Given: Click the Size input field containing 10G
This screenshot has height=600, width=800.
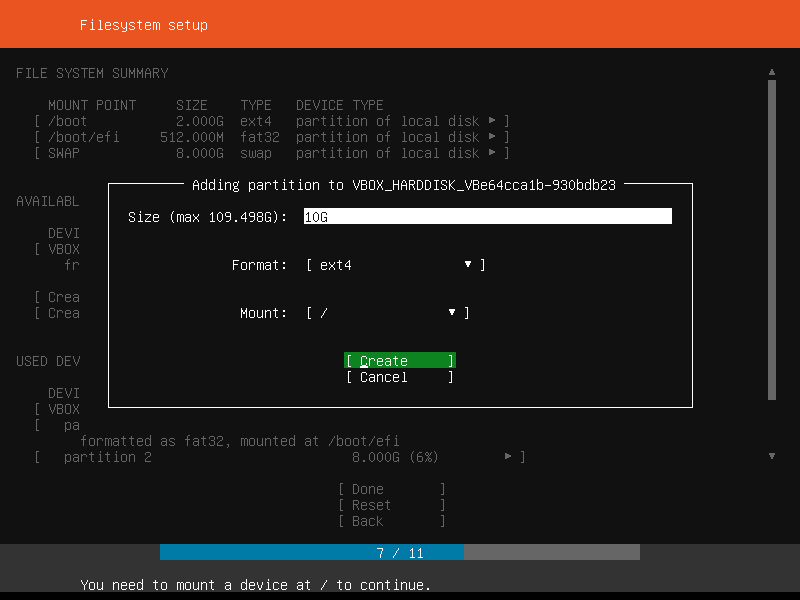Looking at the screenshot, I should [x=487, y=216].
